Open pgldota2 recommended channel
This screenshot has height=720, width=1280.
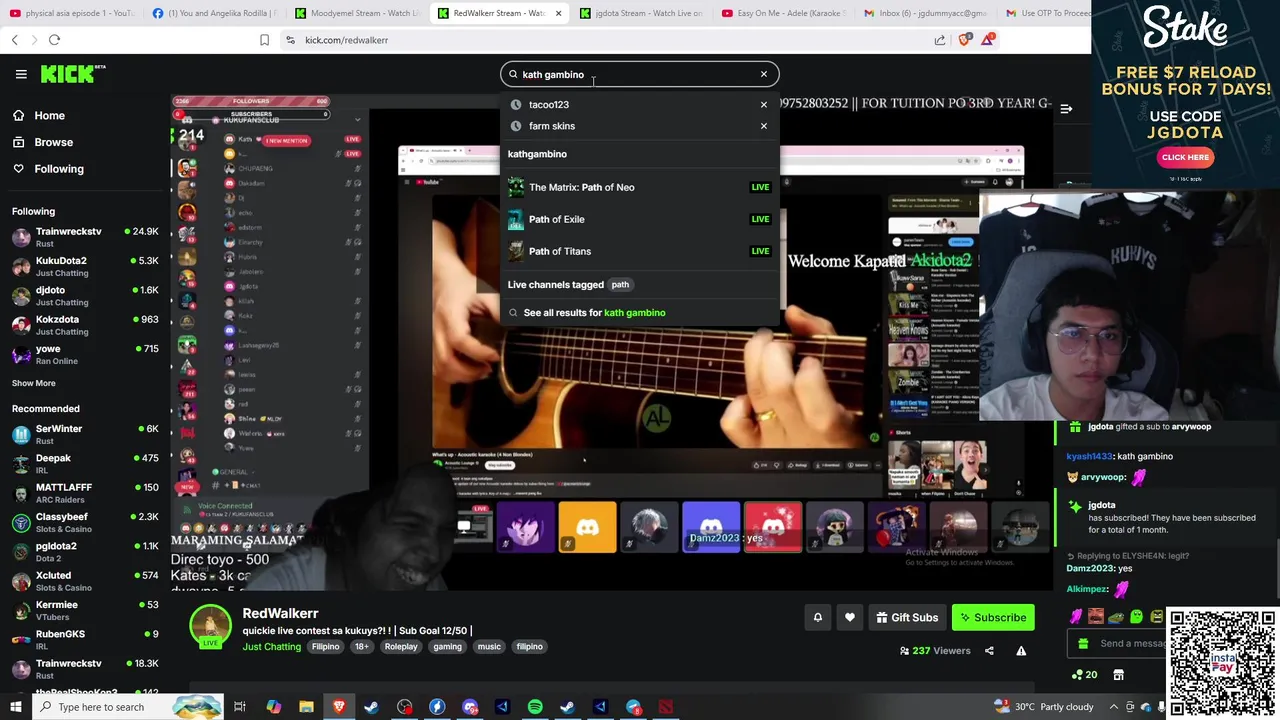(85, 552)
